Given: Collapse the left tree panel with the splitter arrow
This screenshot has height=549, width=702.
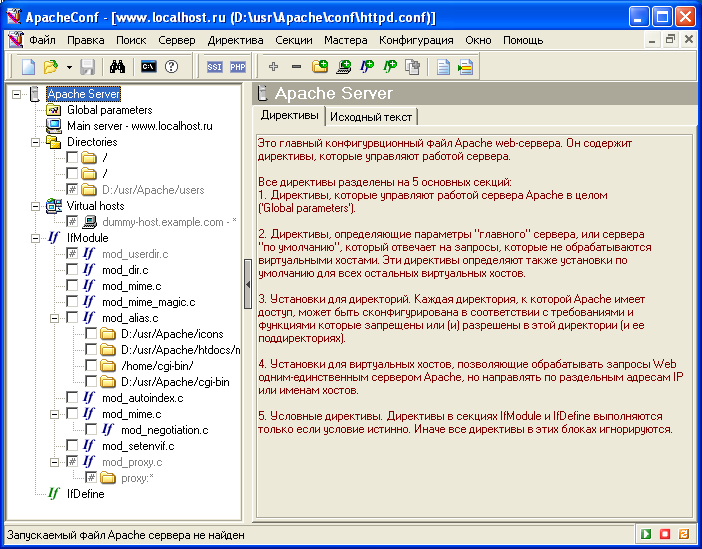Looking at the screenshot, I should point(248,284).
